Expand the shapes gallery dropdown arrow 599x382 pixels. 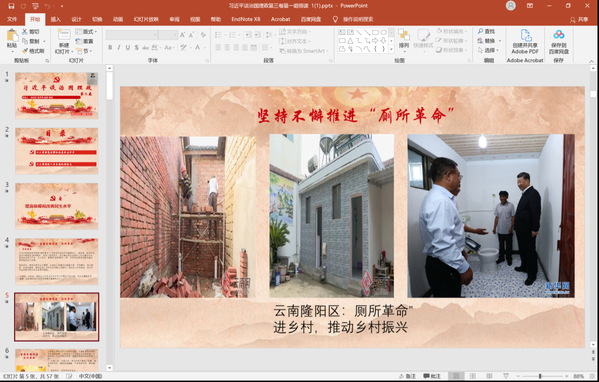point(391,49)
